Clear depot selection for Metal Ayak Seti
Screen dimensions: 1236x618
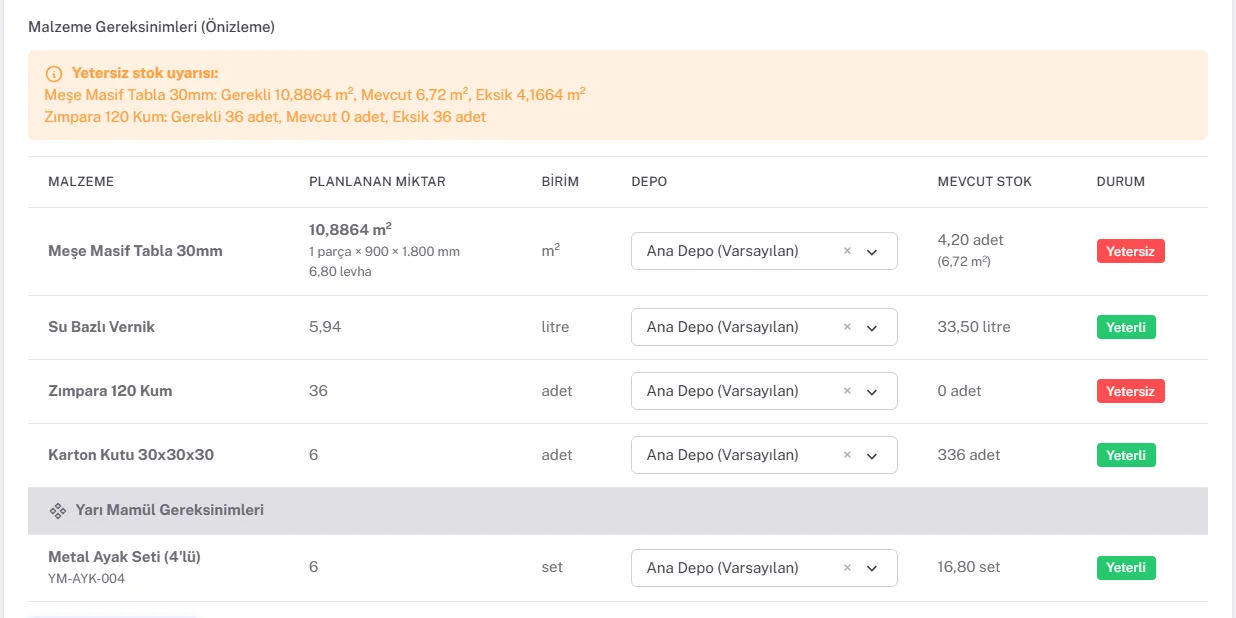pyautogui.click(x=847, y=568)
